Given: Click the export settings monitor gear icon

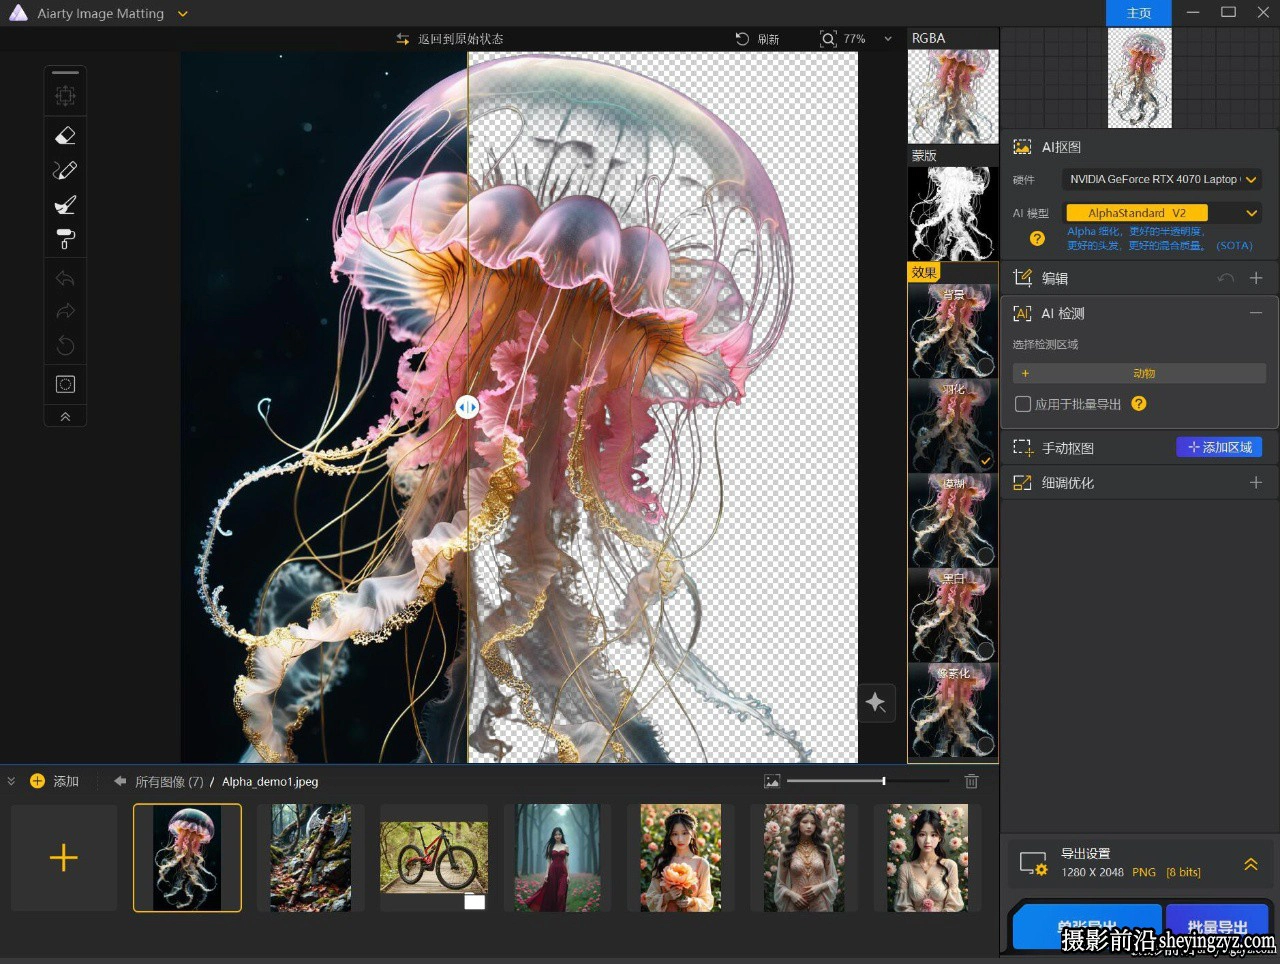Looking at the screenshot, I should (1033, 864).
